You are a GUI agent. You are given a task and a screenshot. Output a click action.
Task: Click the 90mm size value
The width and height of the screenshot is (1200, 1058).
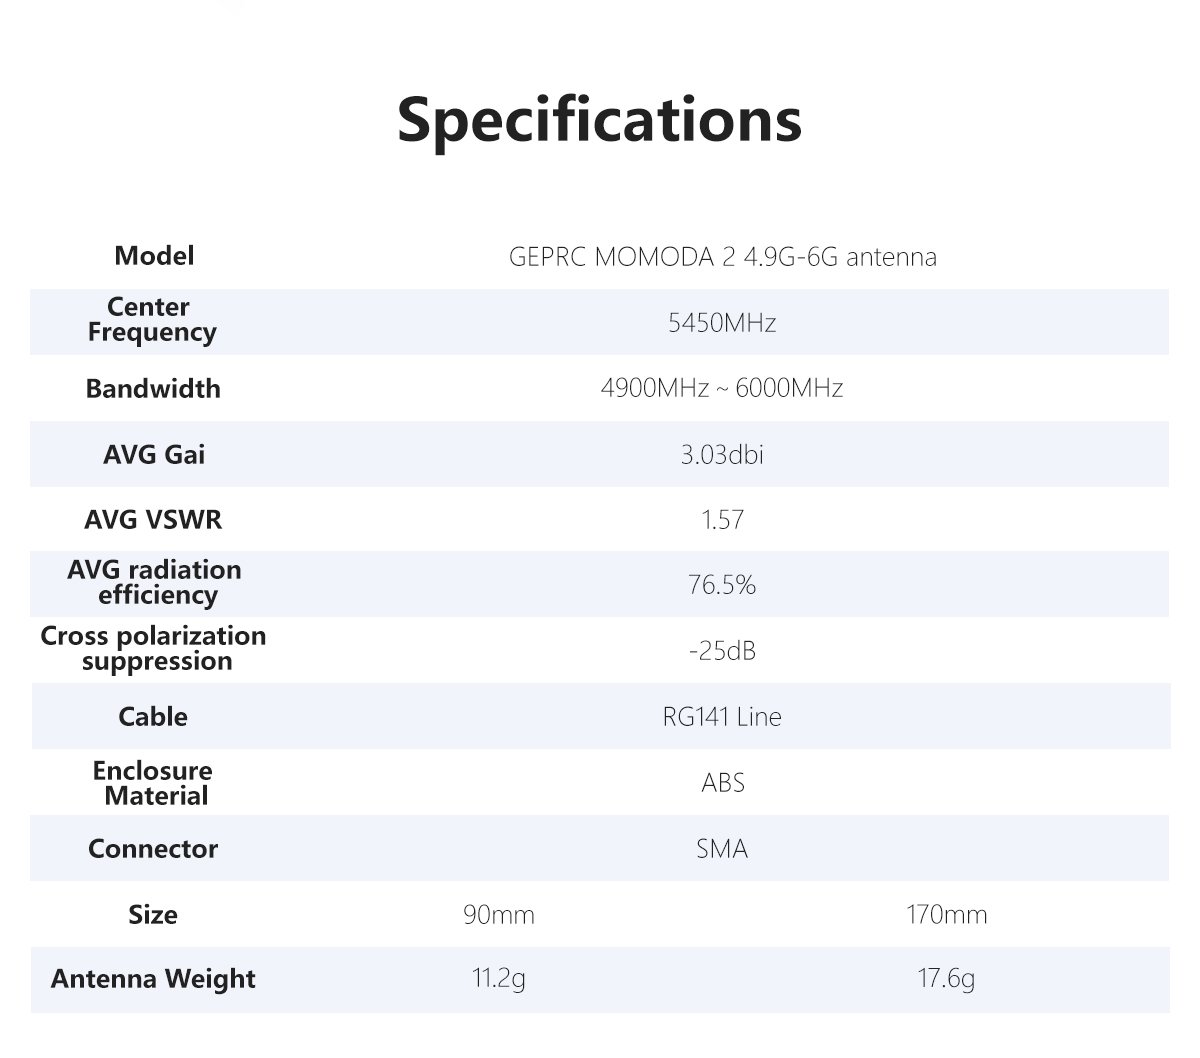tap(498, 915)
